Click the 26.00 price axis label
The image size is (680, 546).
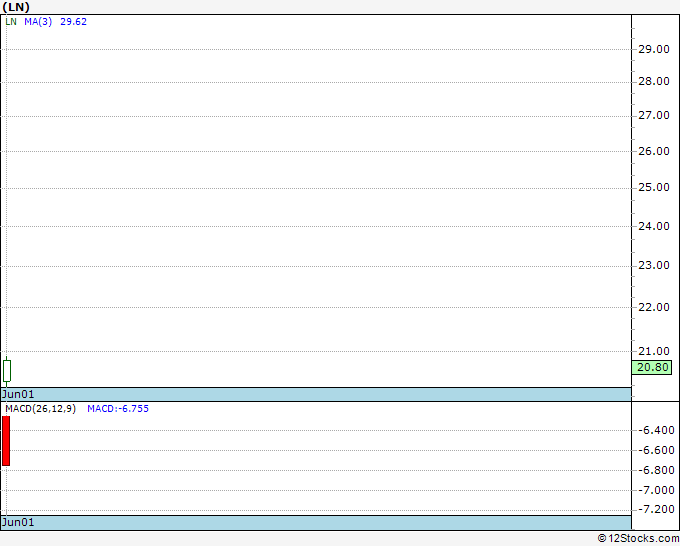[x=654, y=151]
